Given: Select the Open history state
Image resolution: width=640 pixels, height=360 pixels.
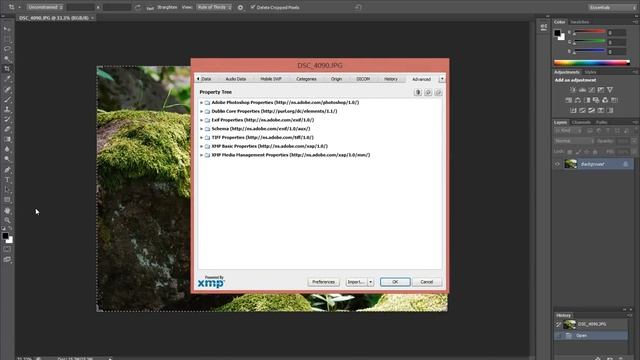Looking at the screenshot, I should [592, 336].
